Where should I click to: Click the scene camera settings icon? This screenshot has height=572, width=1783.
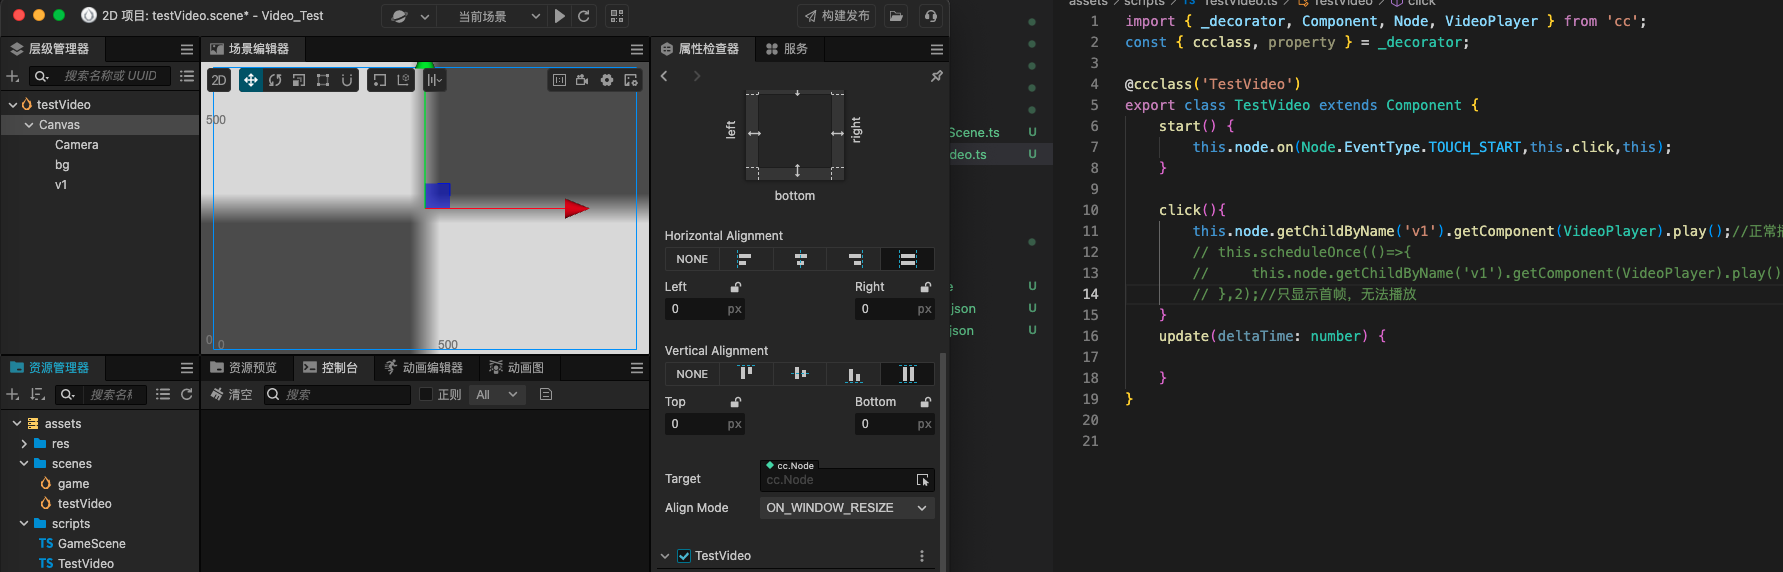(583, 80)
